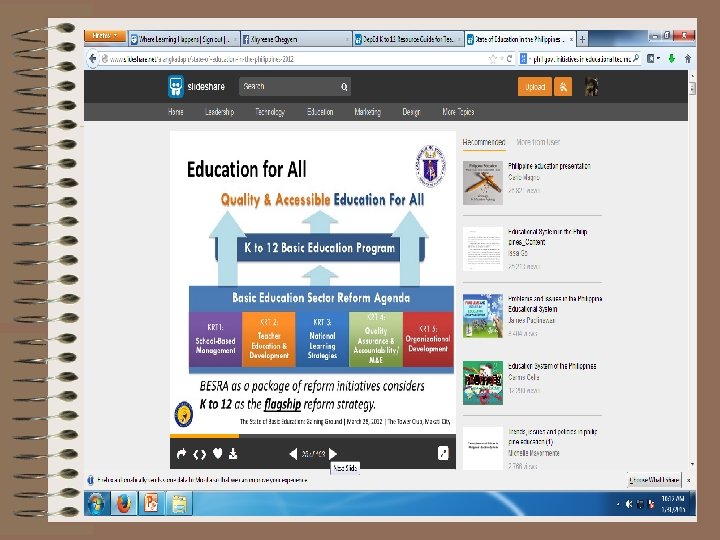The height and width of the screenshot is (540, 720).
Task: Open the More from User tab
Action: (538, 142)
